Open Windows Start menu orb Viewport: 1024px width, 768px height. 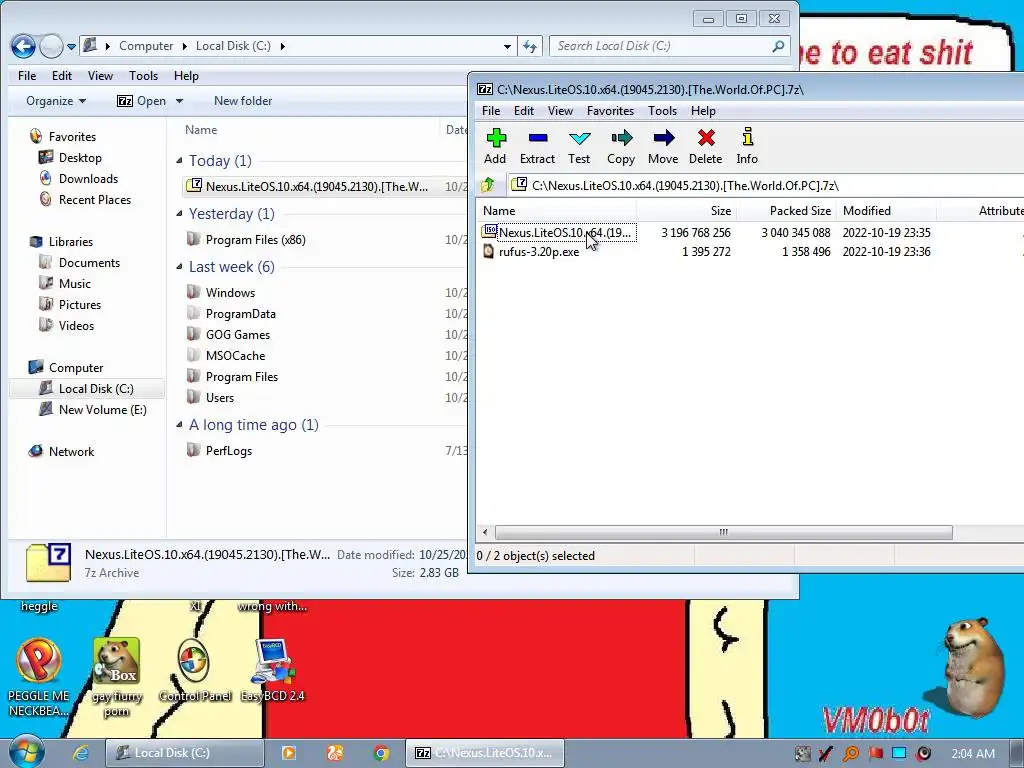click(x=27, y=752)
